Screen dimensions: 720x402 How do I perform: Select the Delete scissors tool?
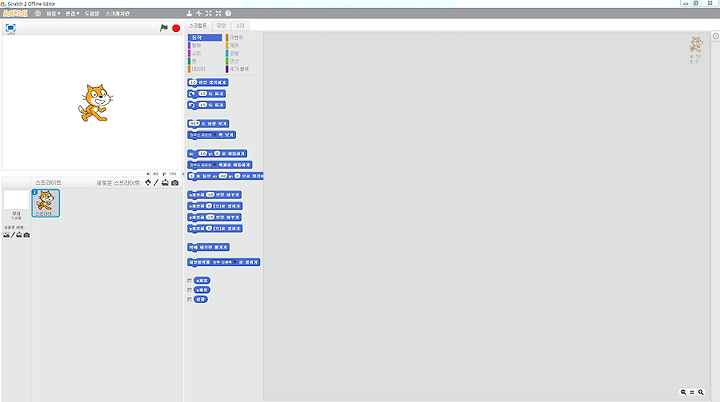click(x=199, y=13)
